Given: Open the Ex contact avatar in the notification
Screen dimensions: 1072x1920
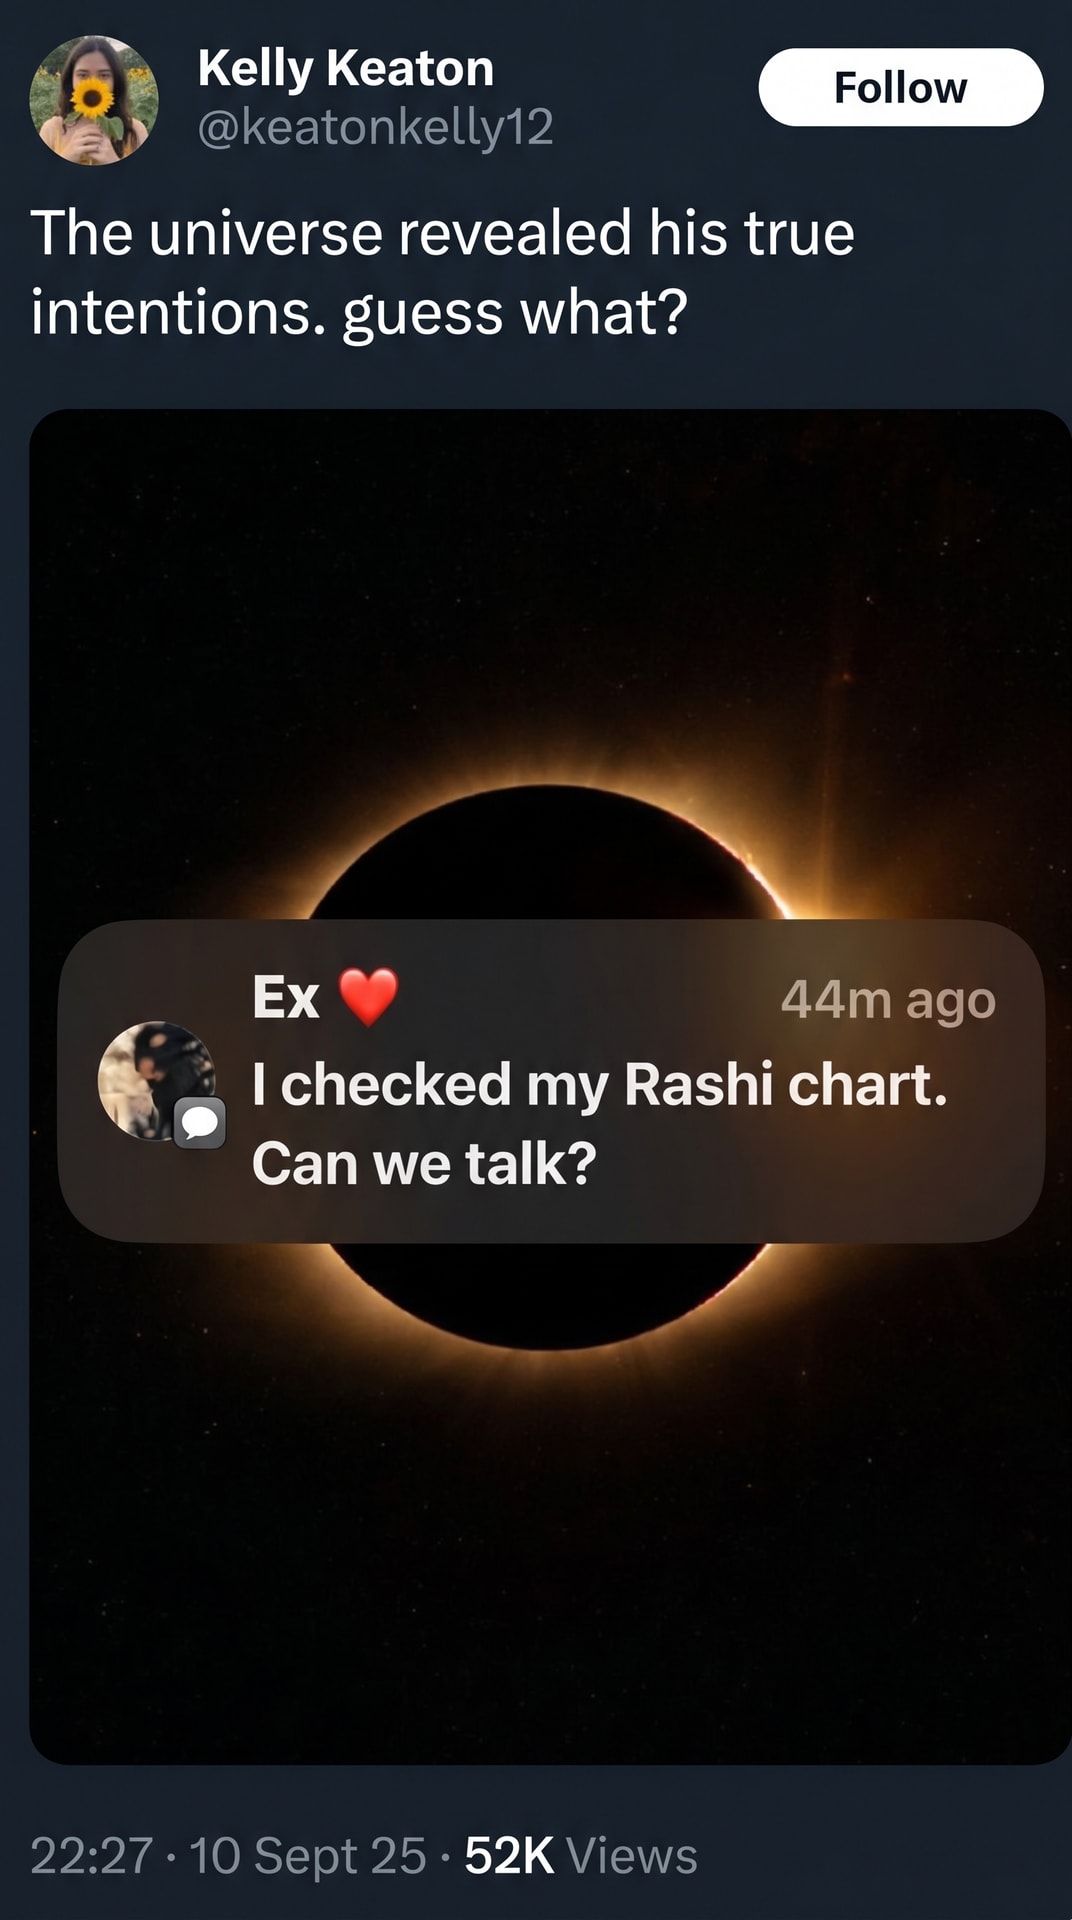Looking at the screenshot, I should coord(156,1080).
